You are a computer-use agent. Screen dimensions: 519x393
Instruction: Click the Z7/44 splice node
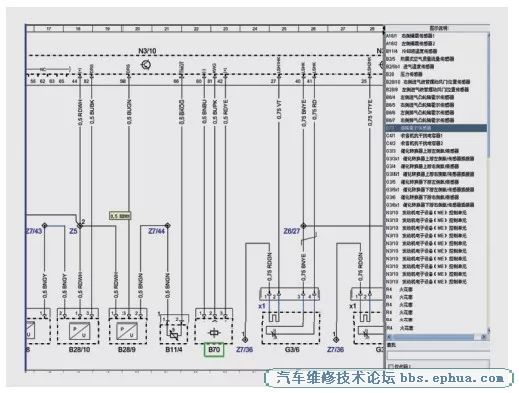click(168, 226)
